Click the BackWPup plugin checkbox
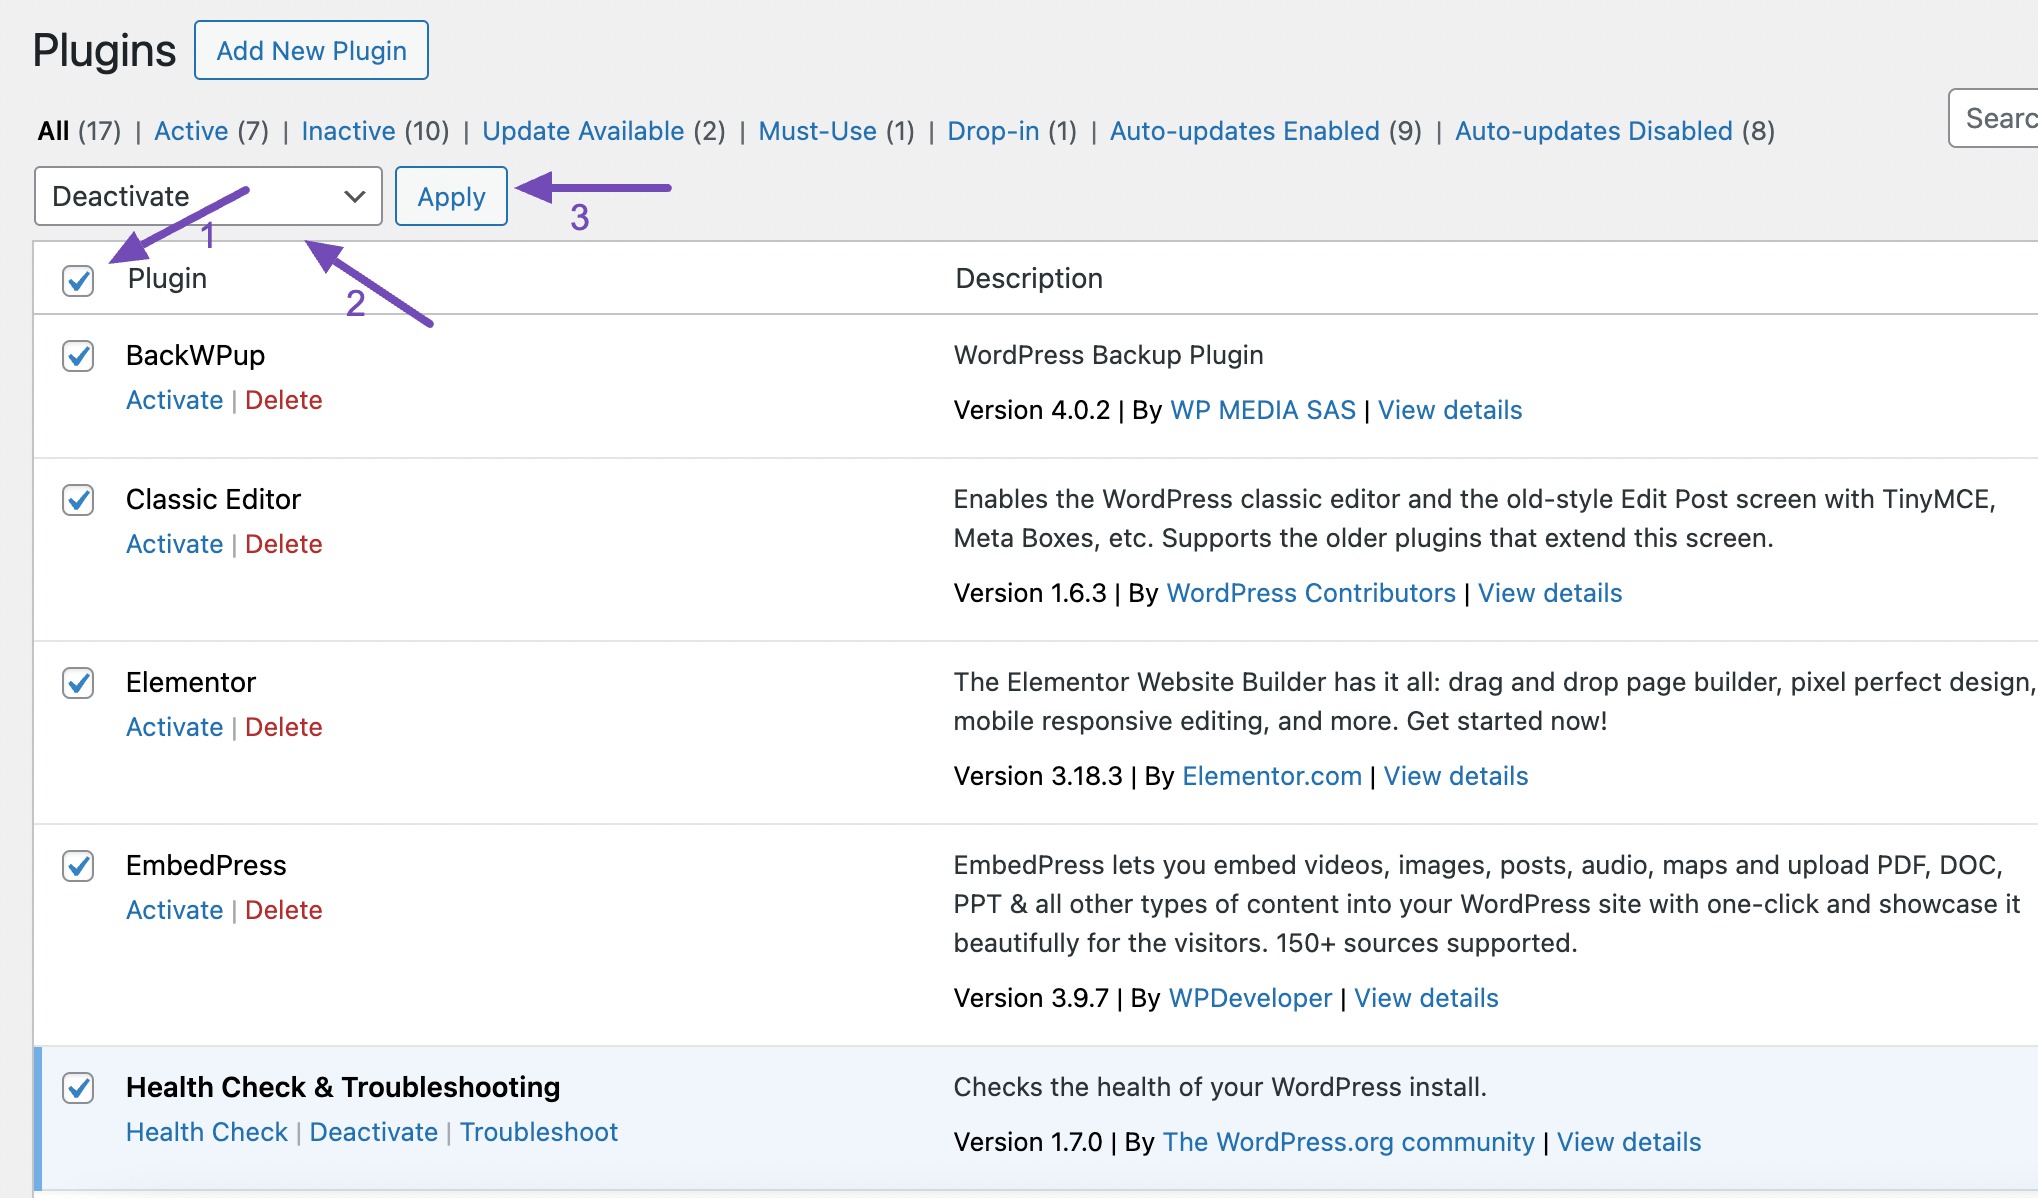 76,357
